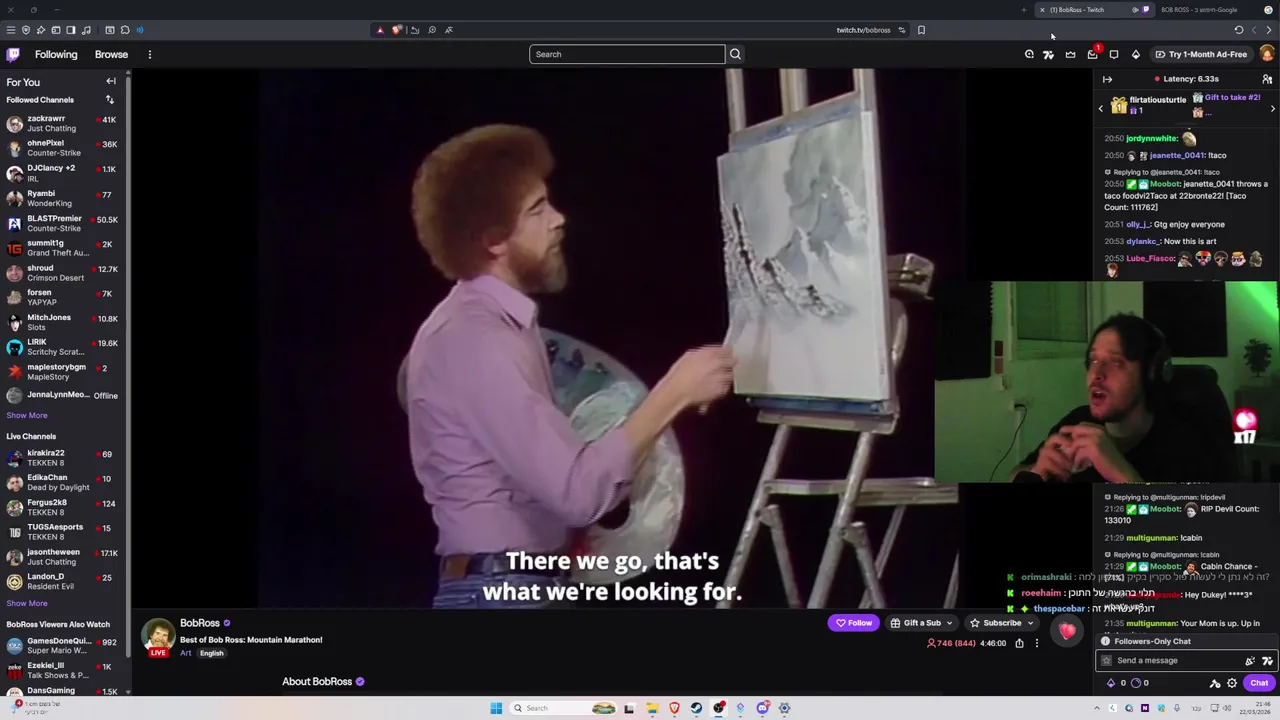Focus the Twitch search field

627,54
